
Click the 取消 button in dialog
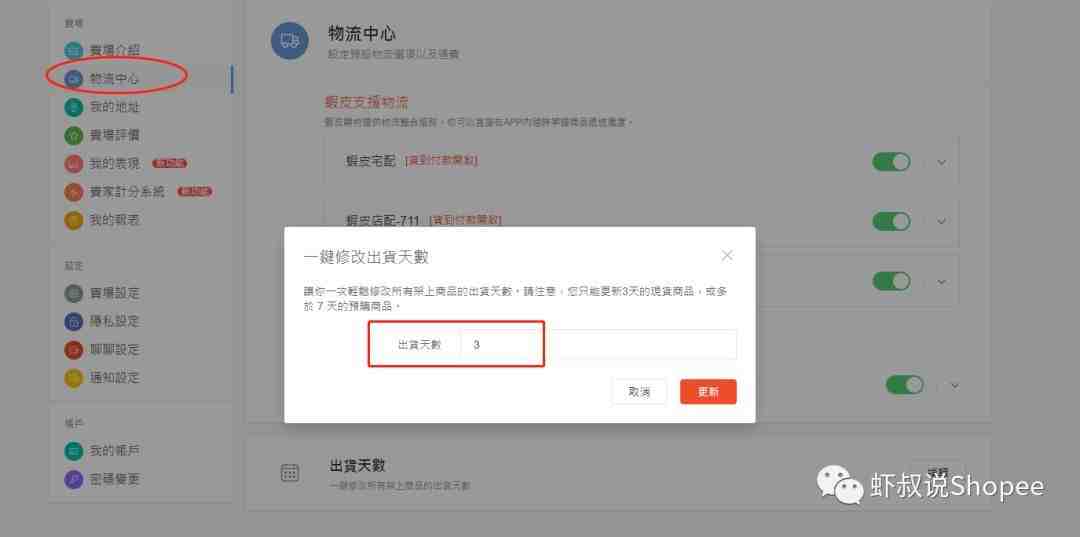click(638, 392)
